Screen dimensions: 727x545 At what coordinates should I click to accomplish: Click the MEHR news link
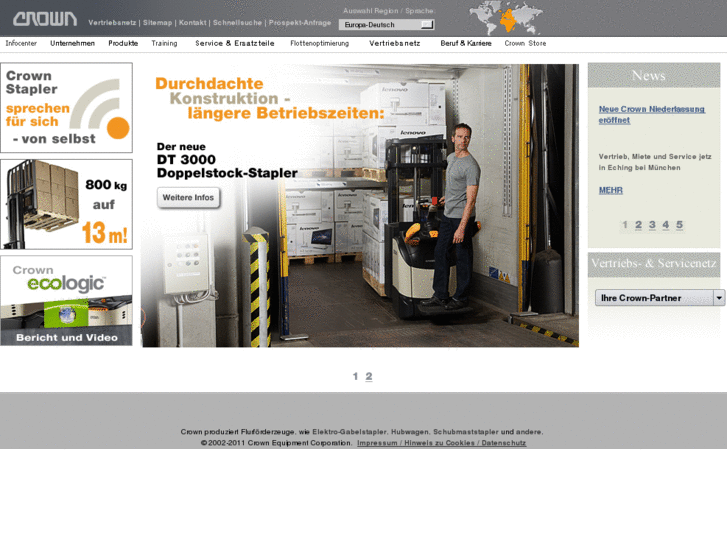(611, 190)
